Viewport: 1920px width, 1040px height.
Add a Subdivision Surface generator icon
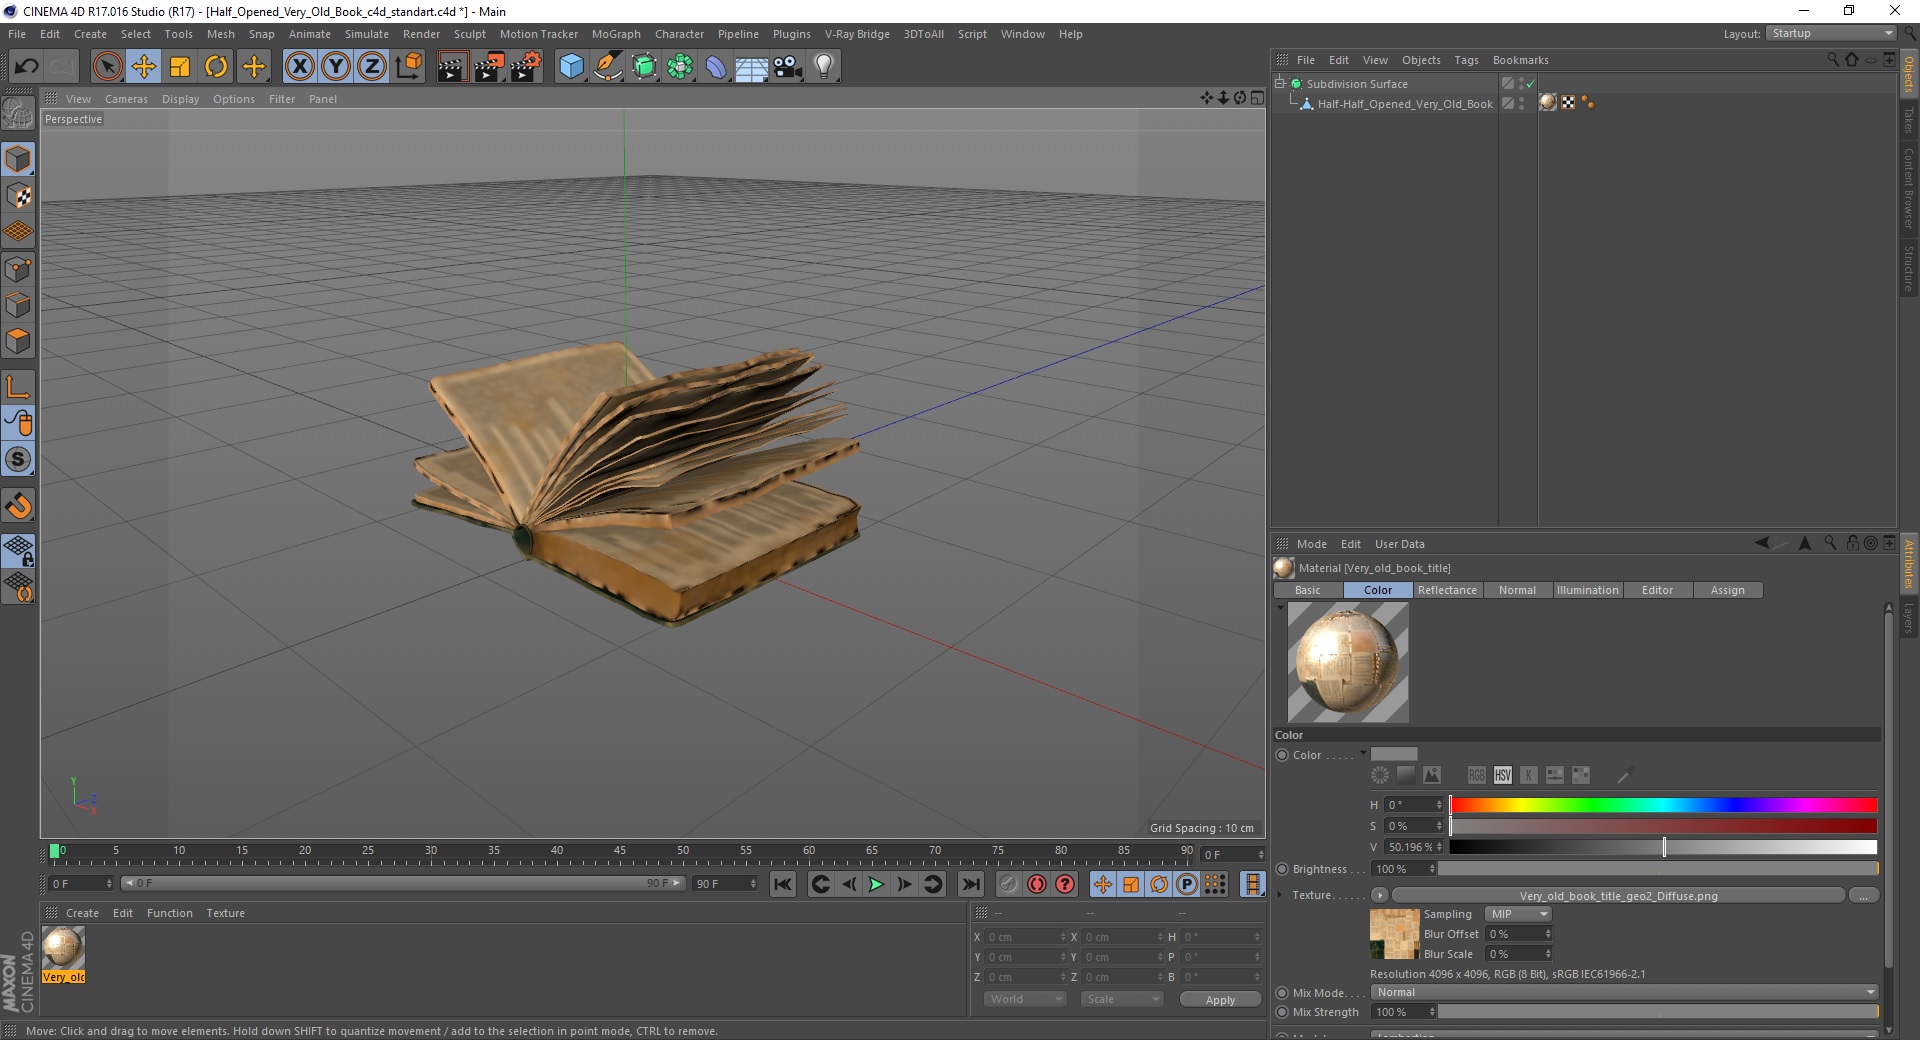click(x=645, y=67)
